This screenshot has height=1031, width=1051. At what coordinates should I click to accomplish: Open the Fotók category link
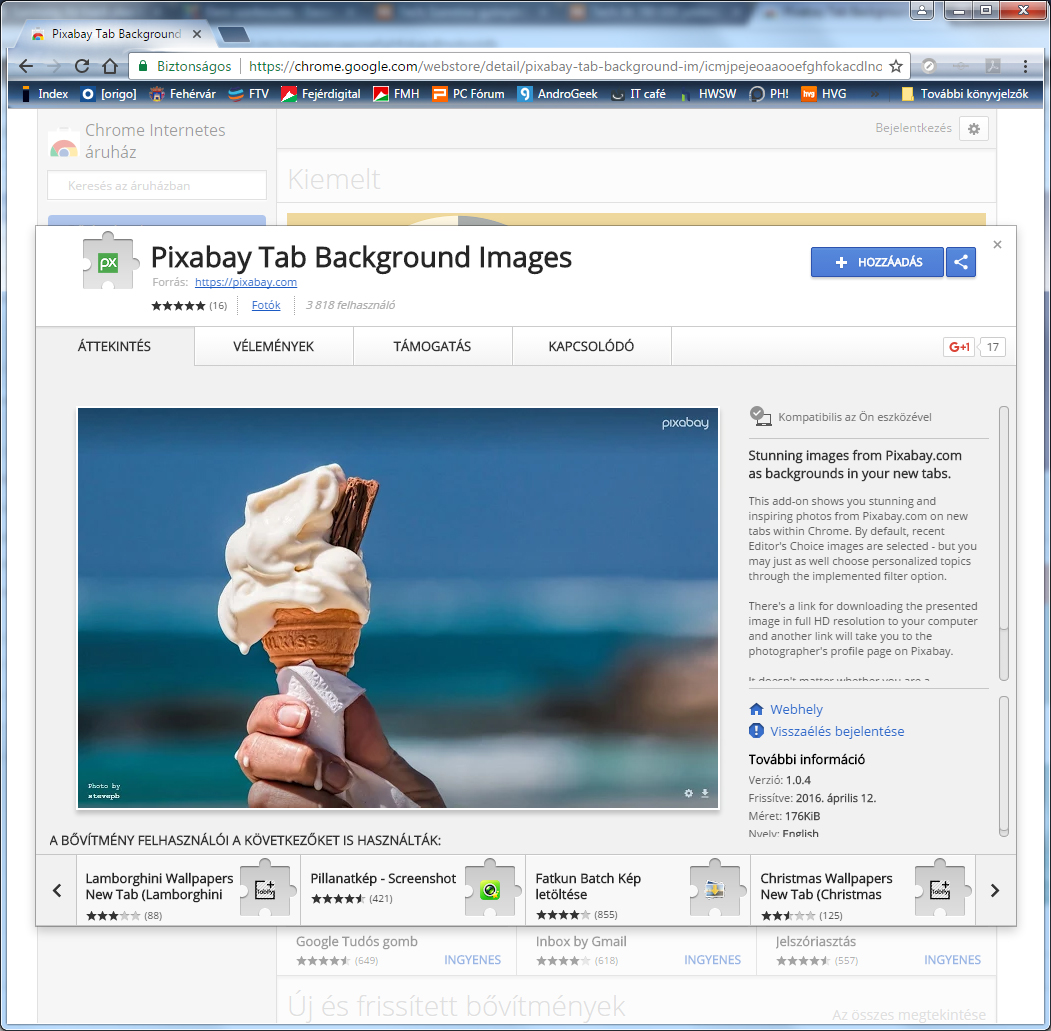click(x=265, y=305)
